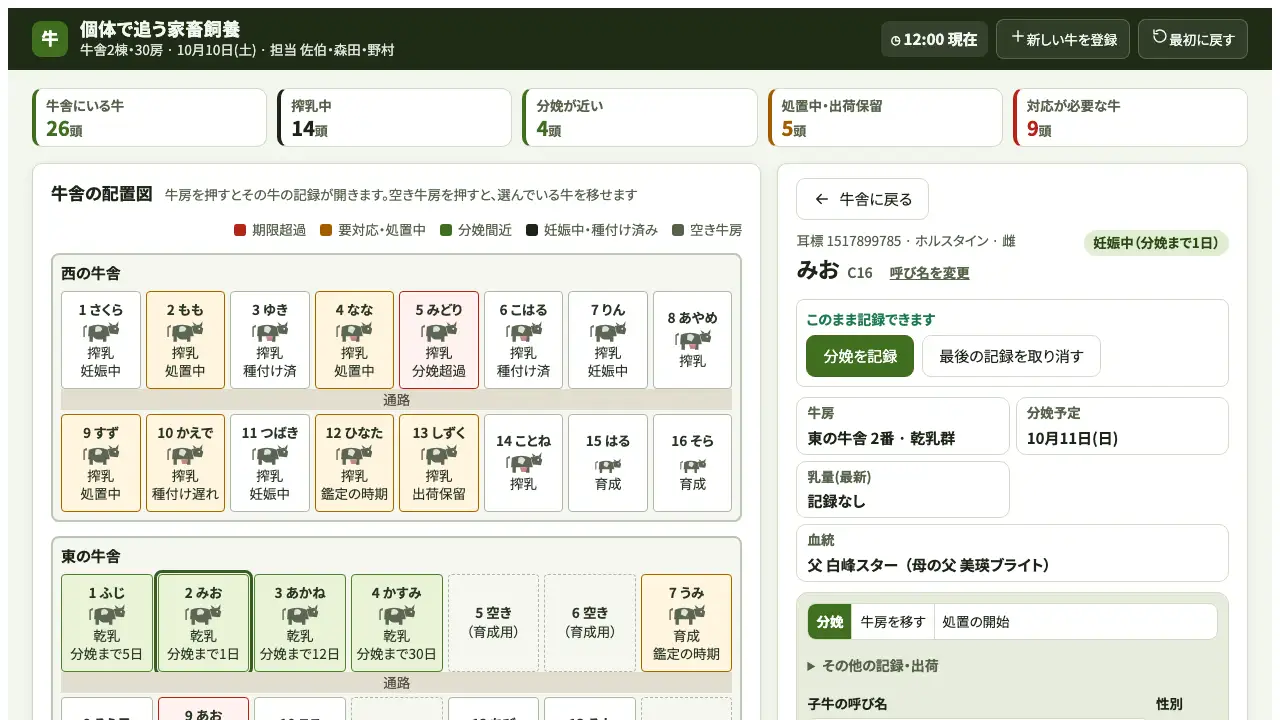
Task: Undo with 最後の記録を取り消す button
Action: pyautogui.click(x=1011, y=356)
